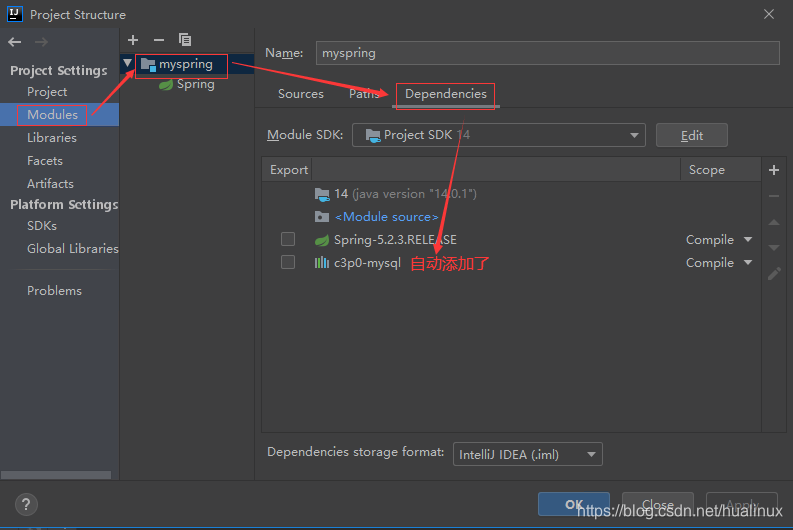Viewport: 793px width, 530px height.
Task: Select the 14 java version row
Action: 511,194
